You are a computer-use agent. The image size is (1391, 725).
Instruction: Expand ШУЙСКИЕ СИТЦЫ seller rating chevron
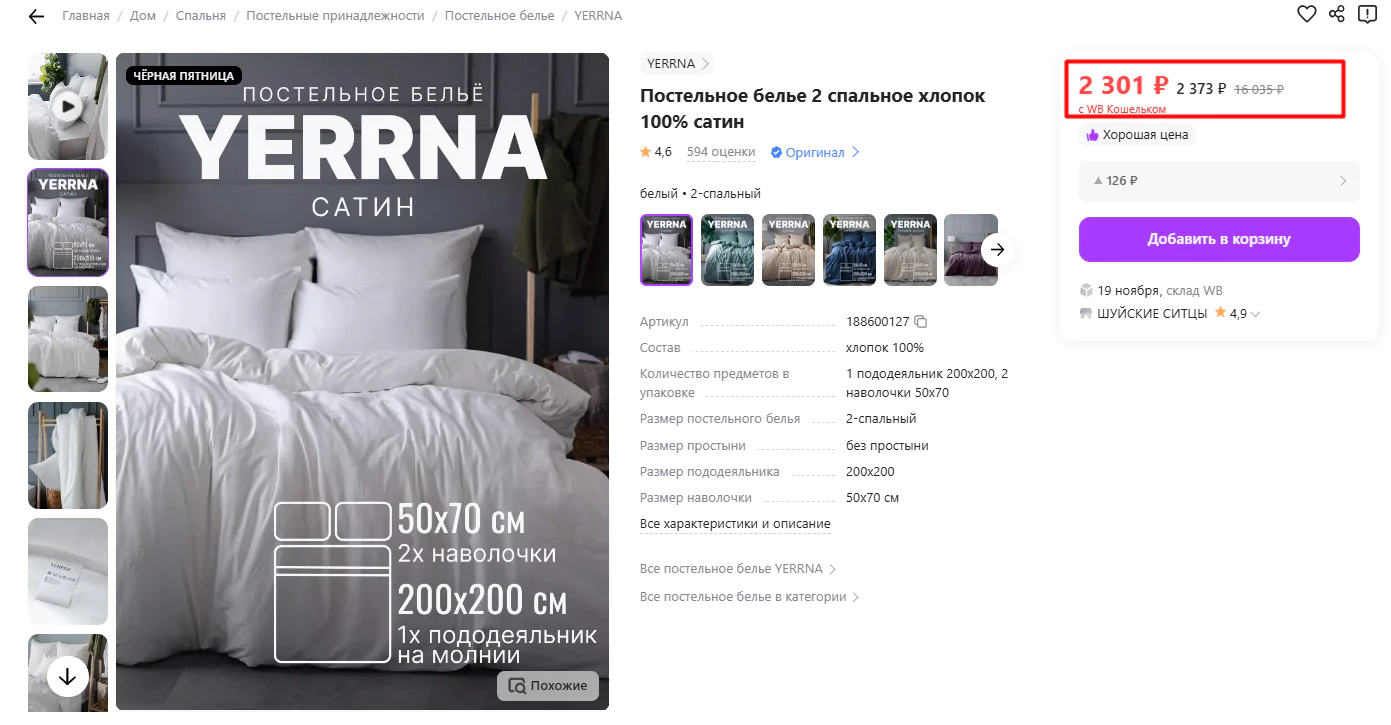click(x=1256, y=314)
